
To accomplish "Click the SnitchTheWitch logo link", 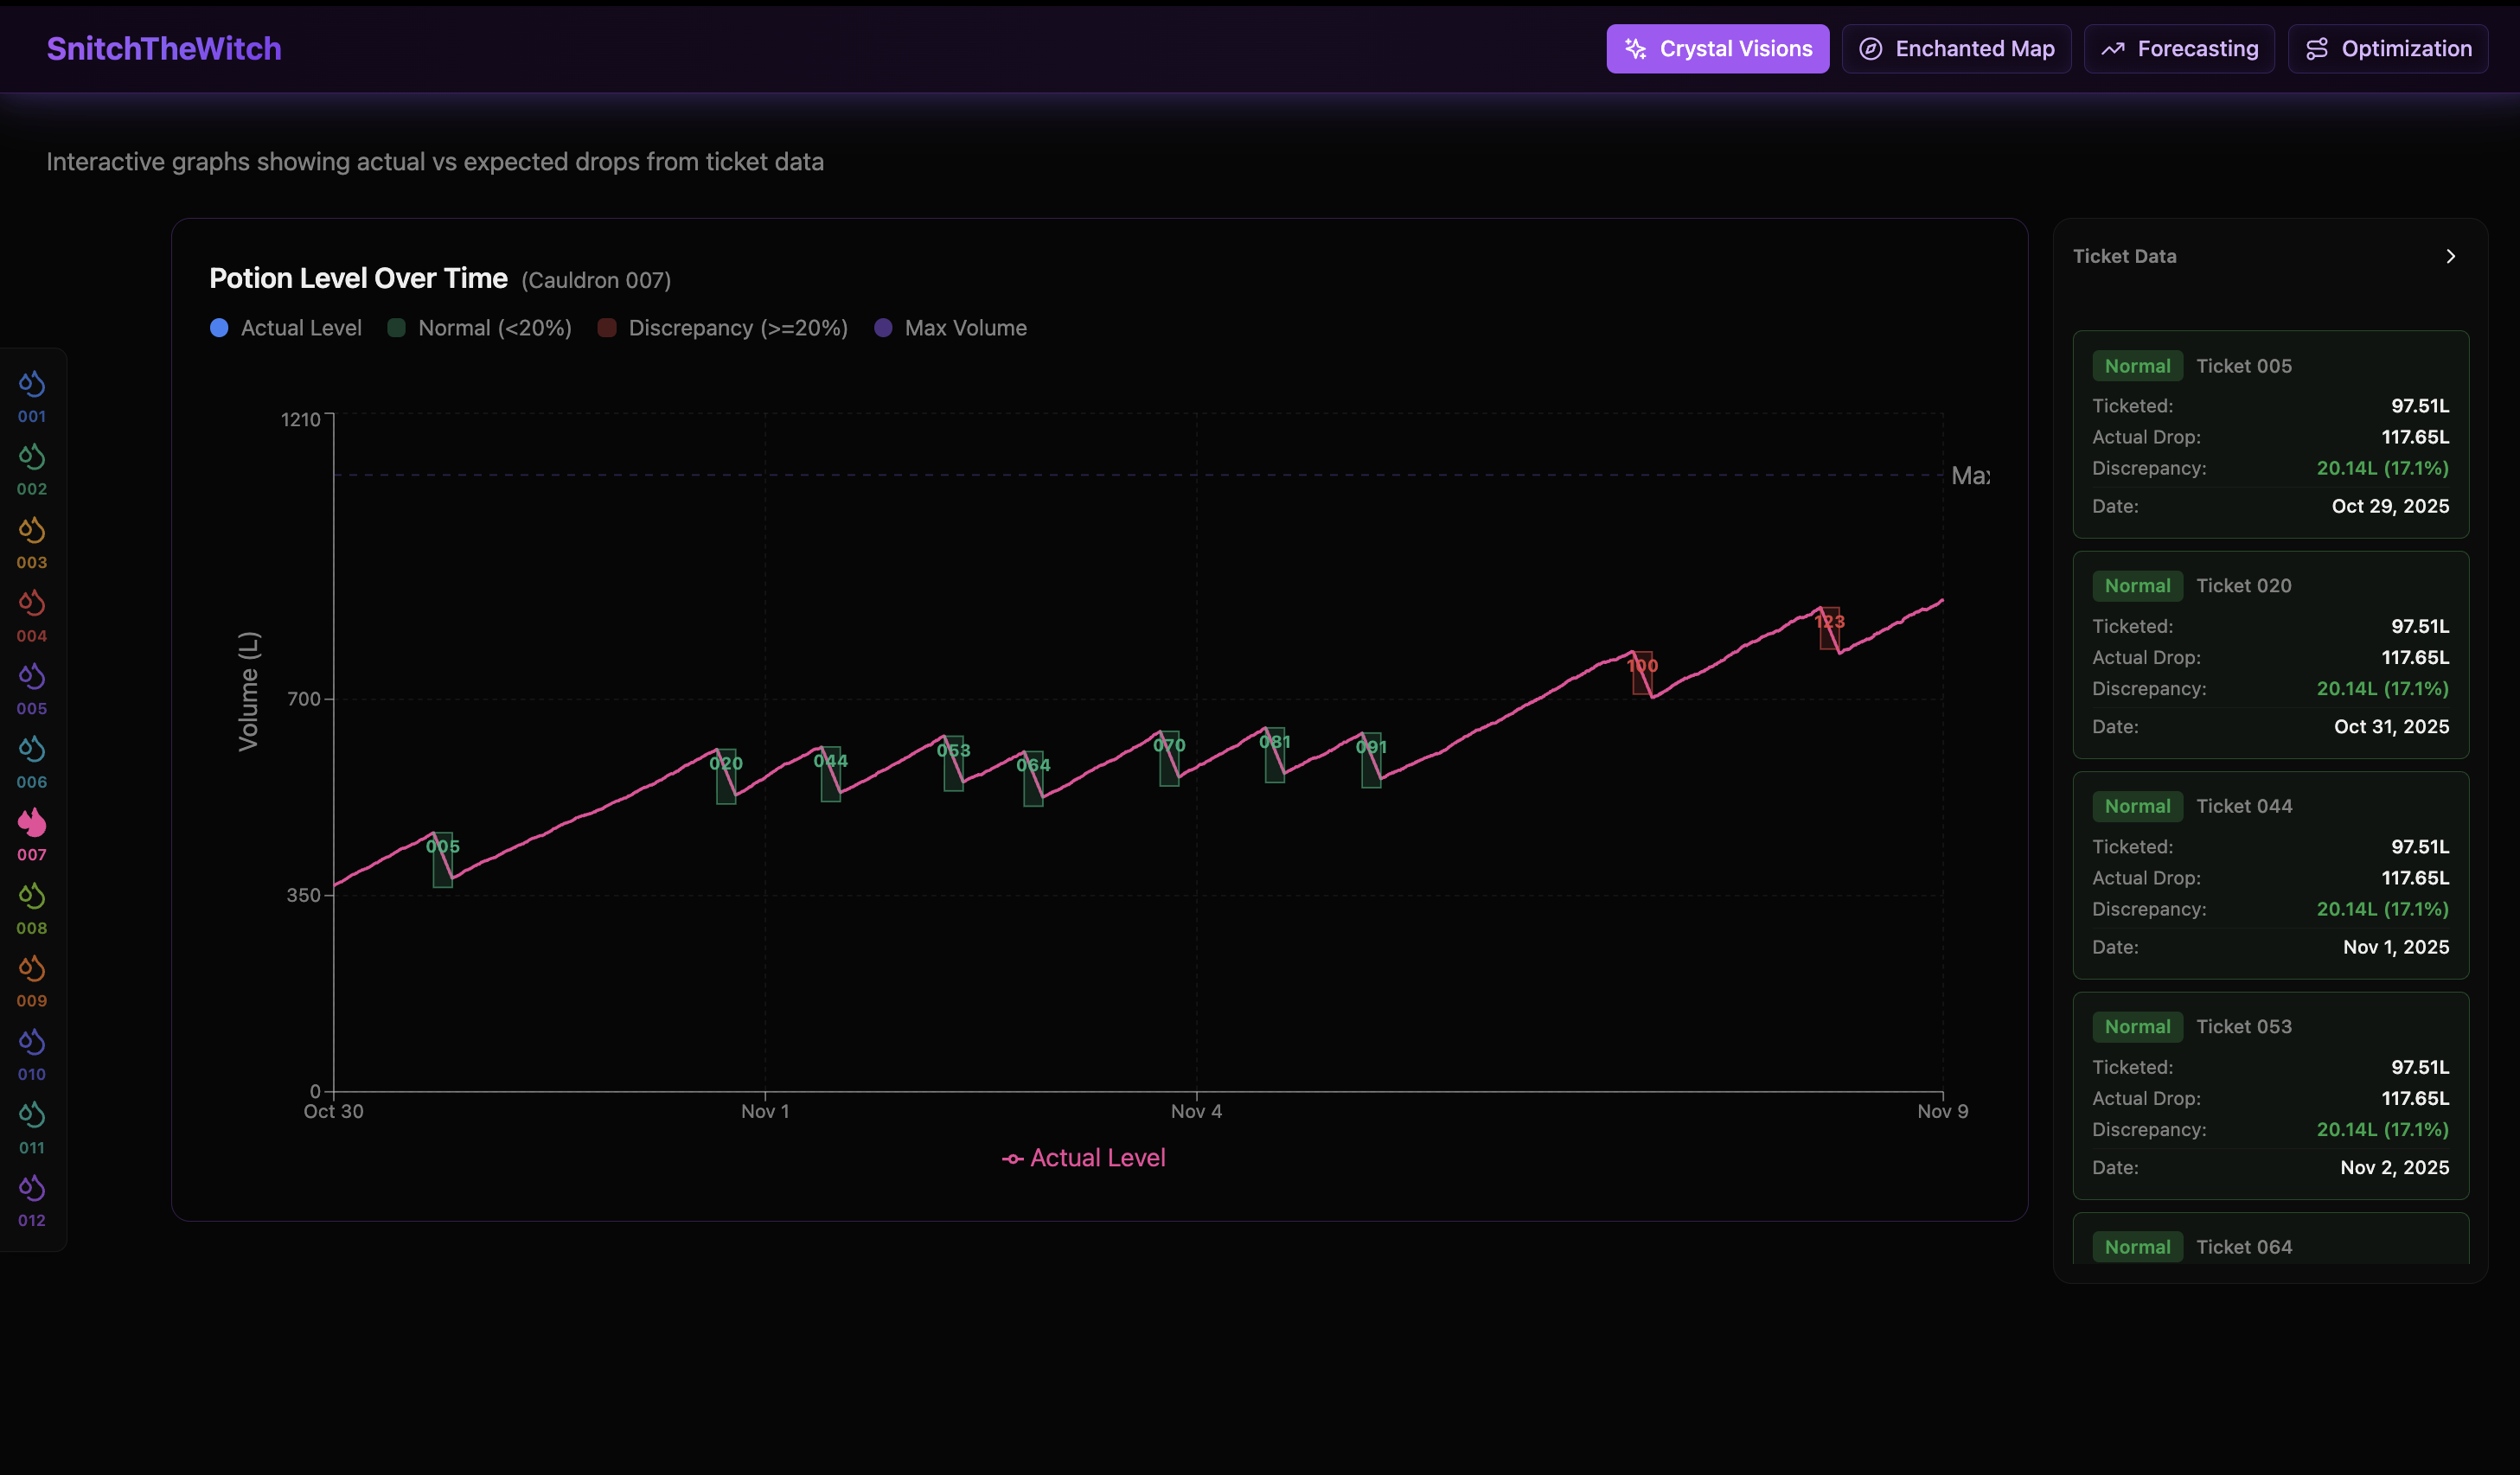I will point(164,49).
